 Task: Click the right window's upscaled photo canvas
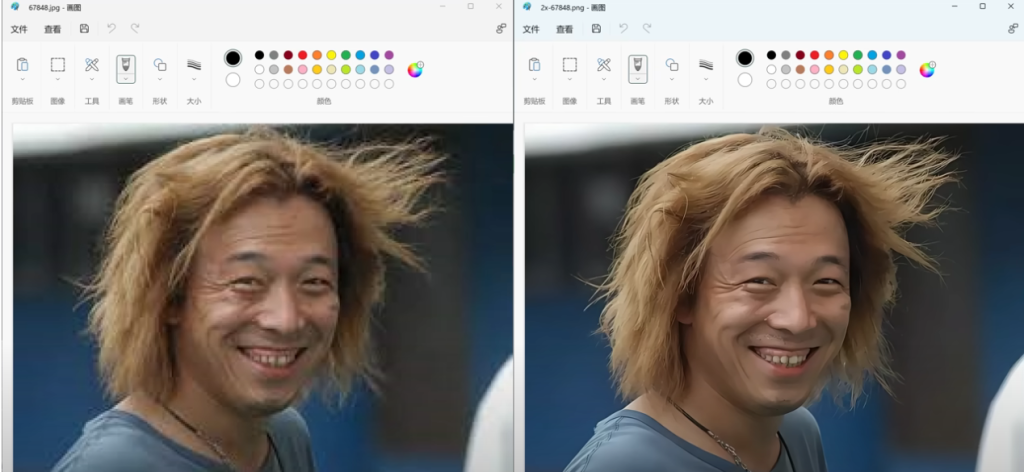[774, 298]
